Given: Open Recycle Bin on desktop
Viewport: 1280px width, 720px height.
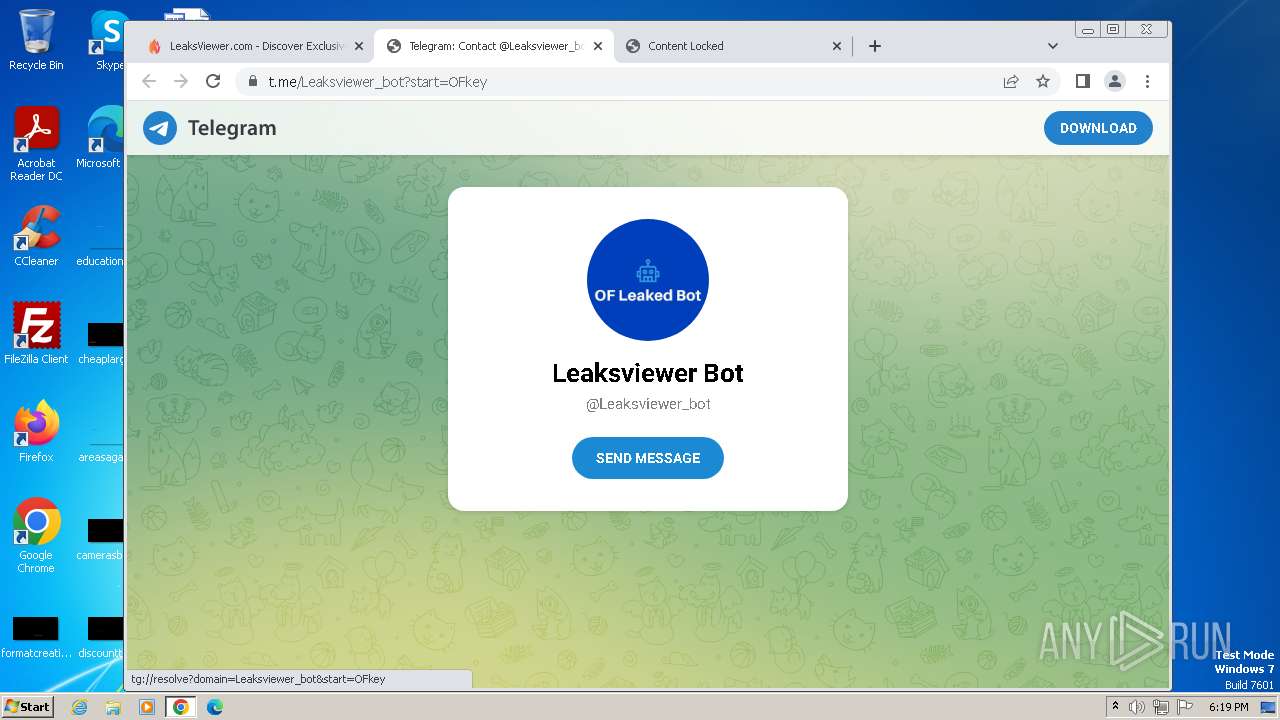Looking at the screenshot, I should click(x=36, y=40).
